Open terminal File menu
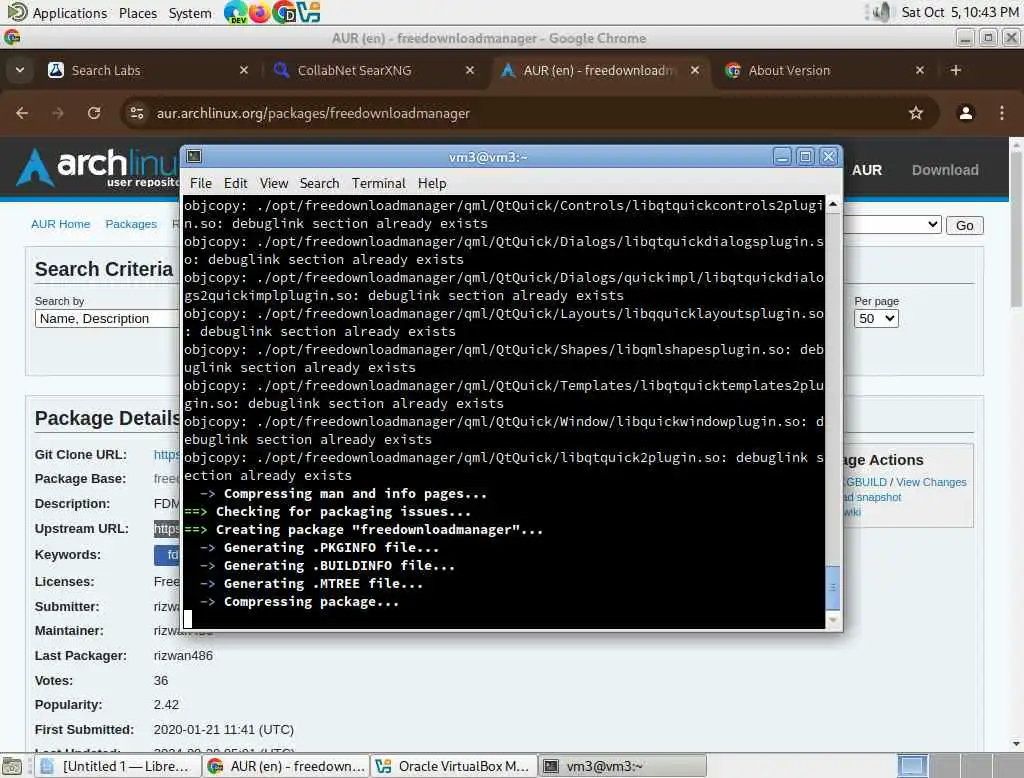 [200, 183]
